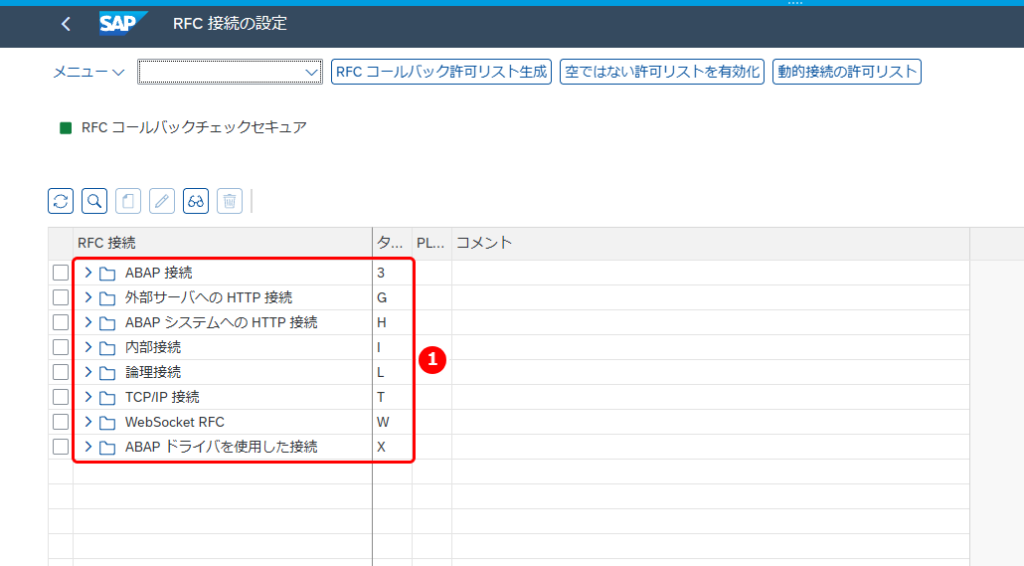
Task: Expand the WebSocket RFC node
Action: (88, 422)
